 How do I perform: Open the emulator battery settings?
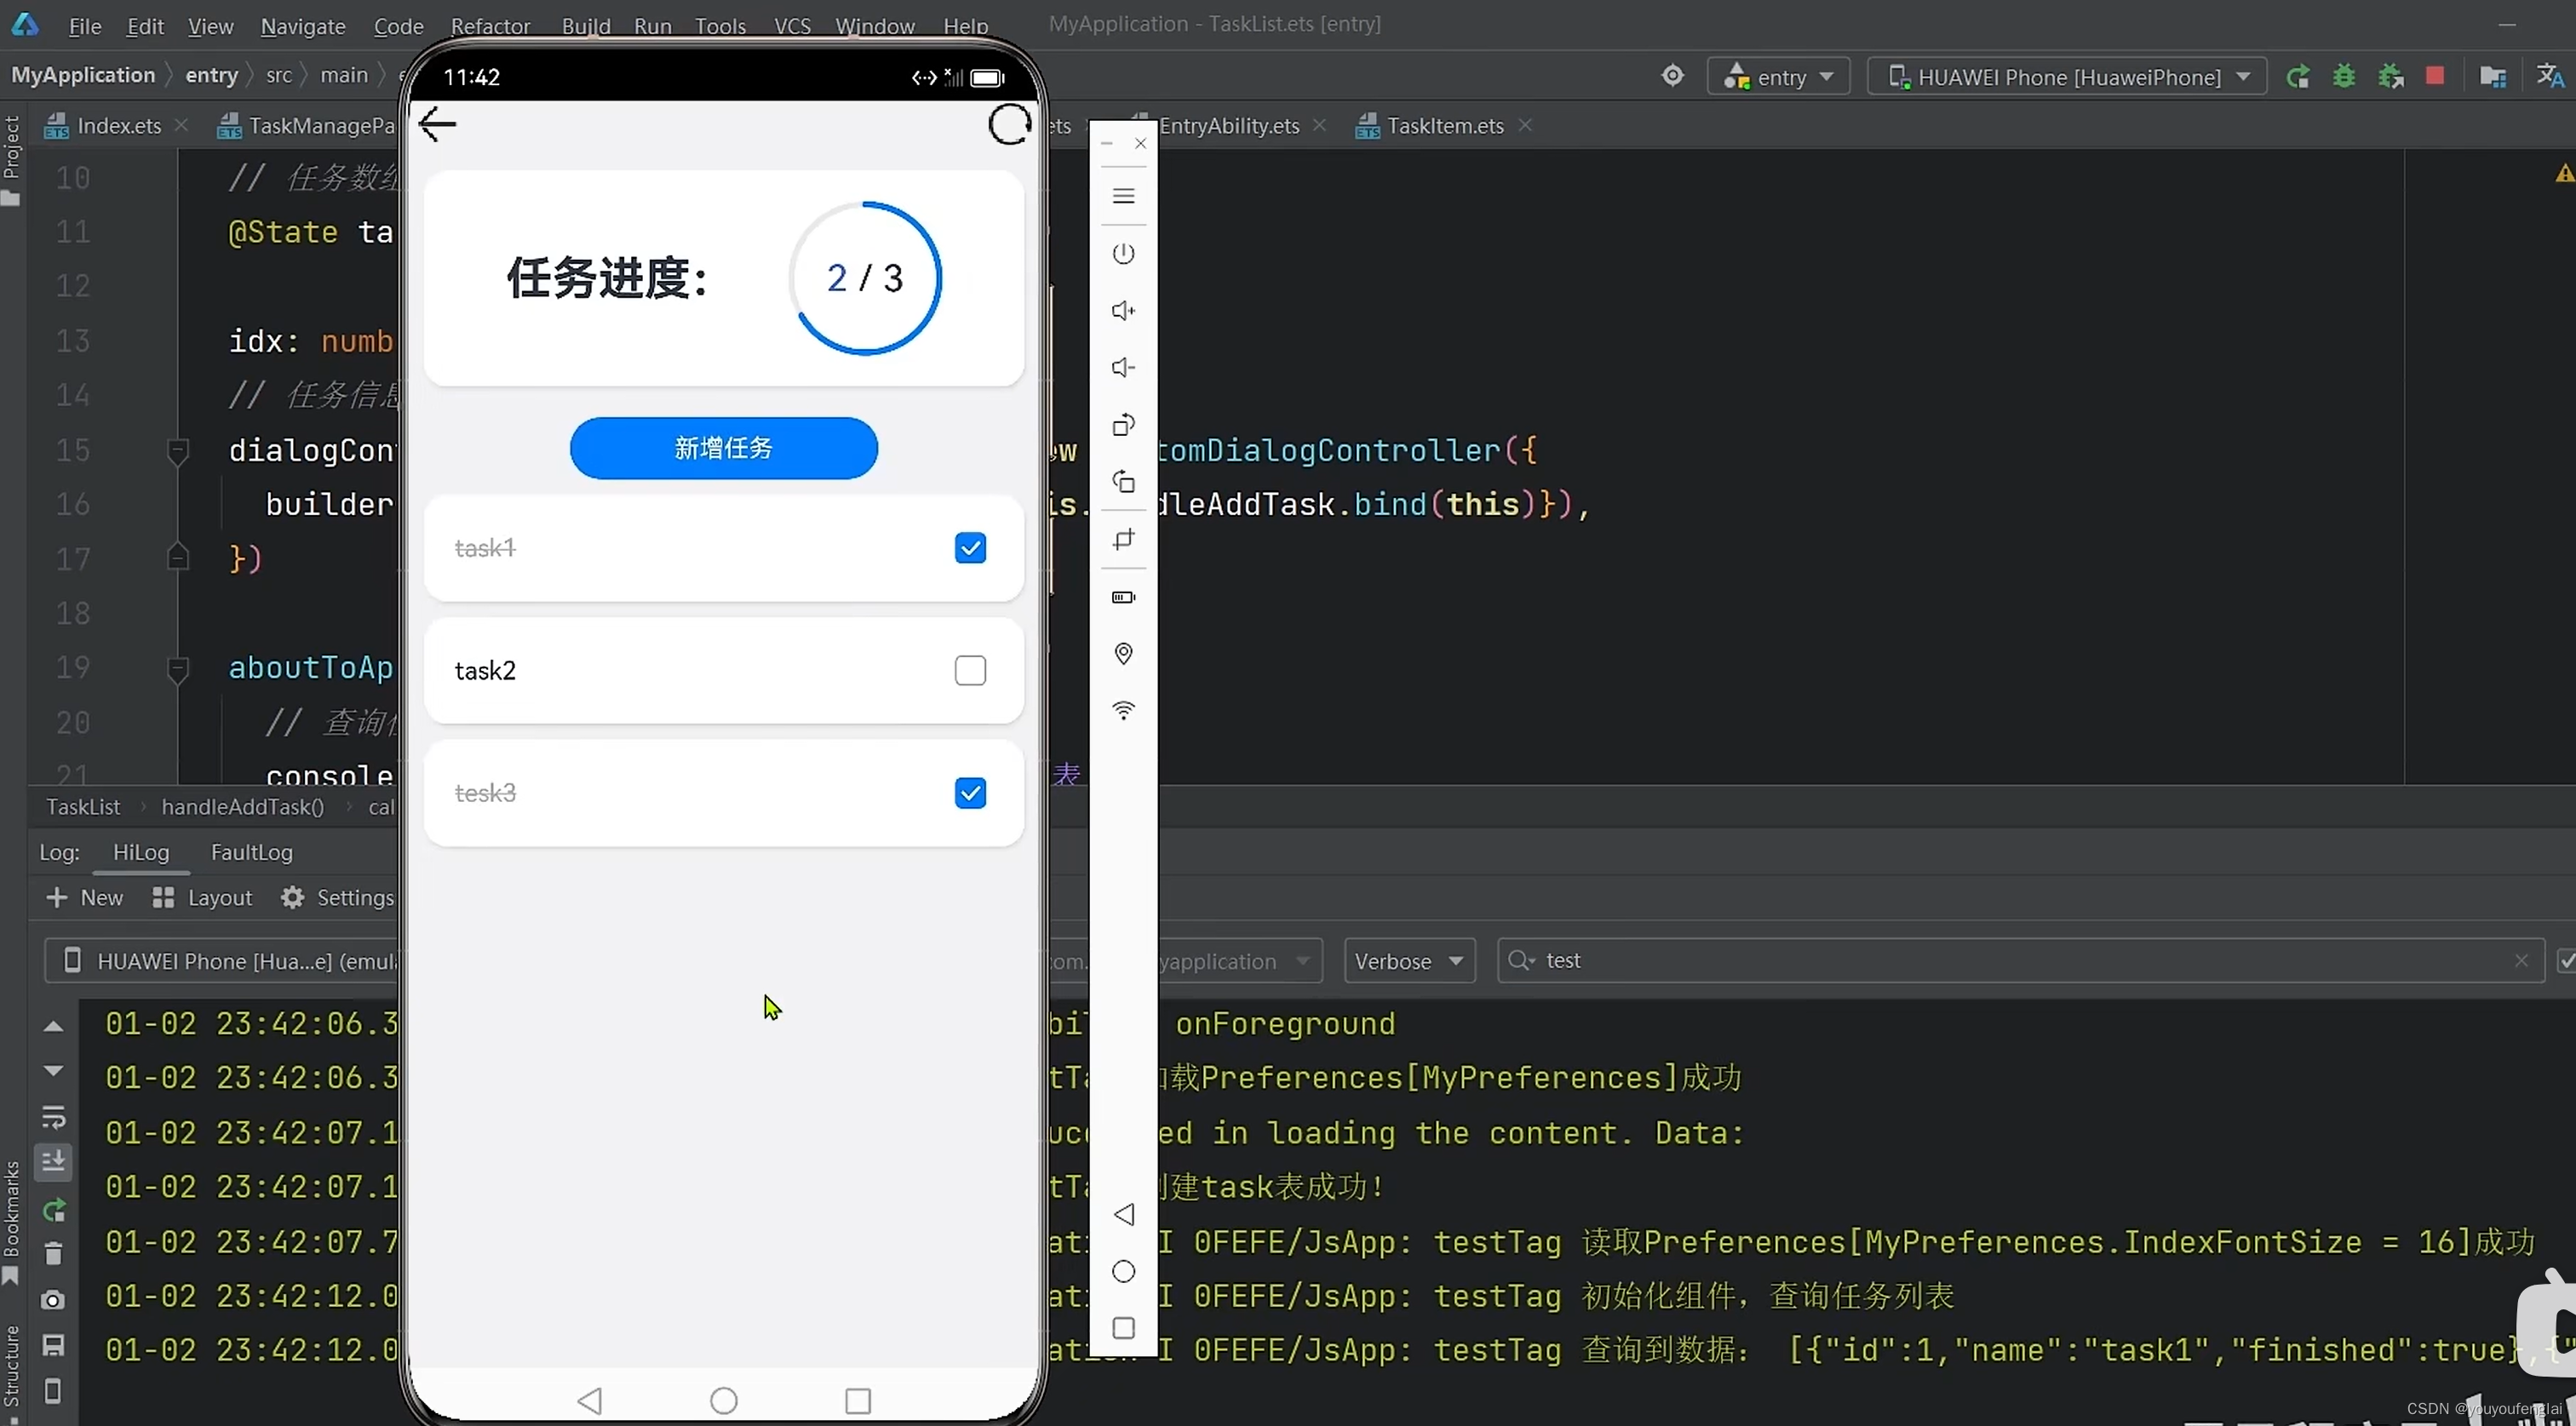pos(1123,597)
